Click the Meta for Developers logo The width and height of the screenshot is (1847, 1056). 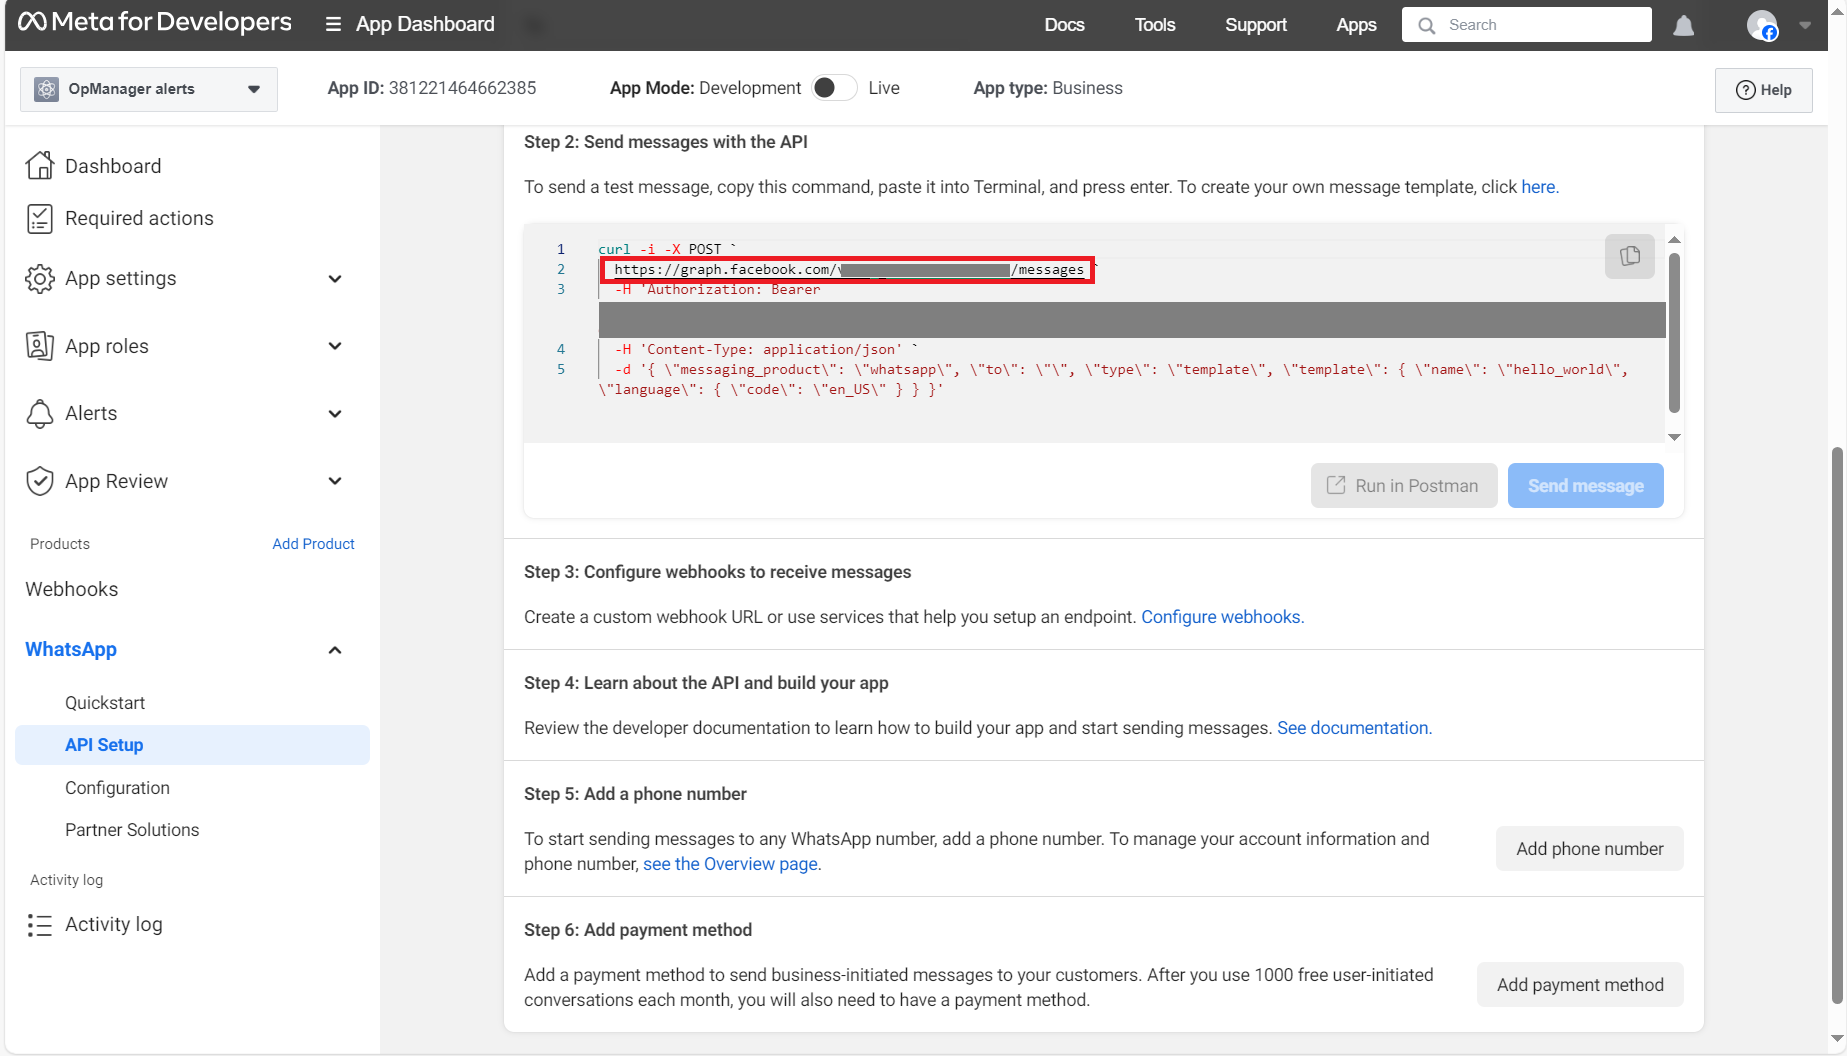[x=155, y=23]
